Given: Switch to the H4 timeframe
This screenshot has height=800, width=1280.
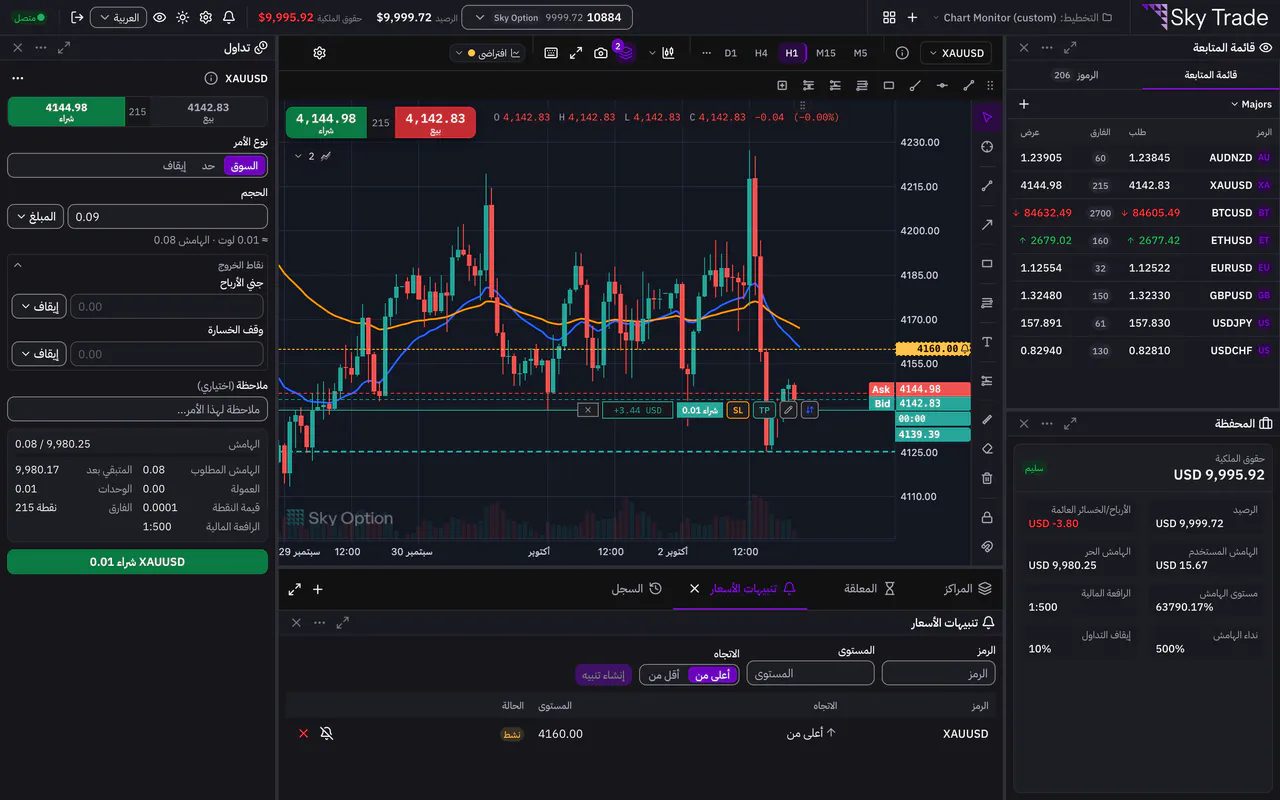Looking at the screenshot, I should tap(761, 53).
